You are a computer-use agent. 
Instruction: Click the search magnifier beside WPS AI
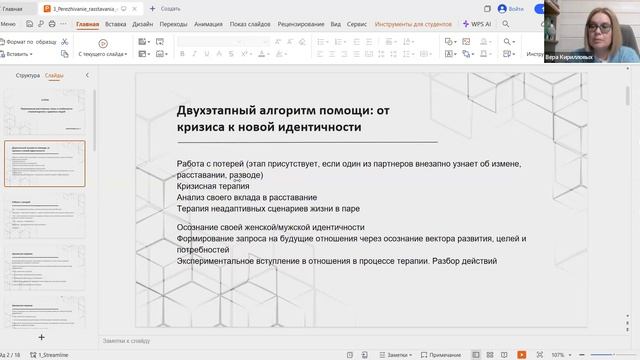[x=506, y=24]
